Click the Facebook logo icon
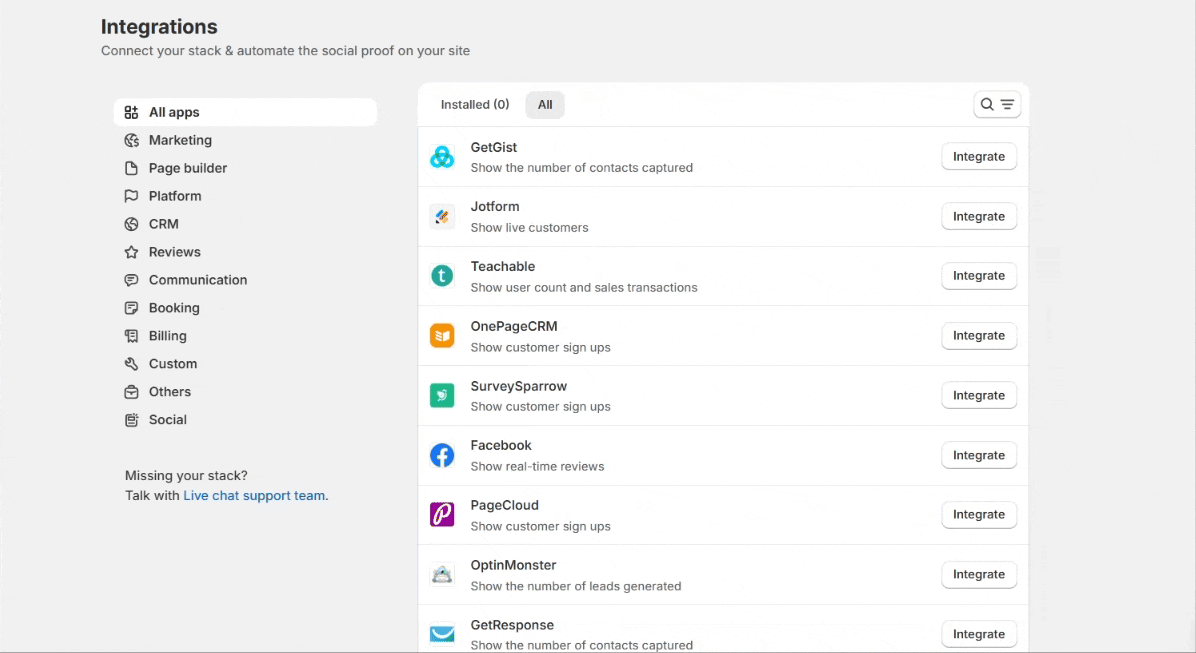The width and height of the screenshot is (1196, 653). tap(442, 456)
